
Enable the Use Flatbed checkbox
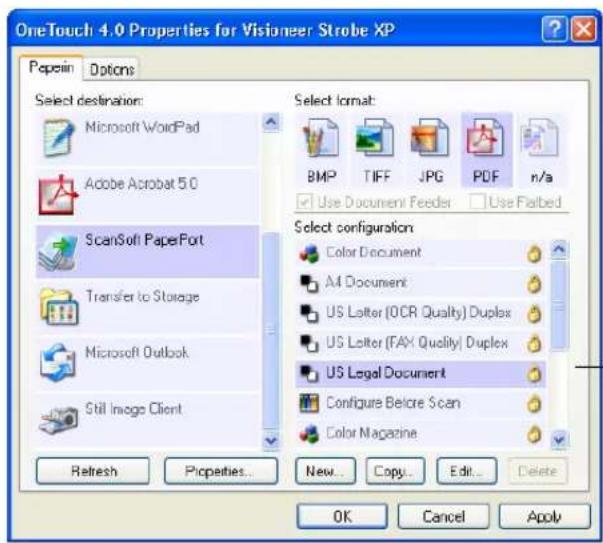[477, 202]
